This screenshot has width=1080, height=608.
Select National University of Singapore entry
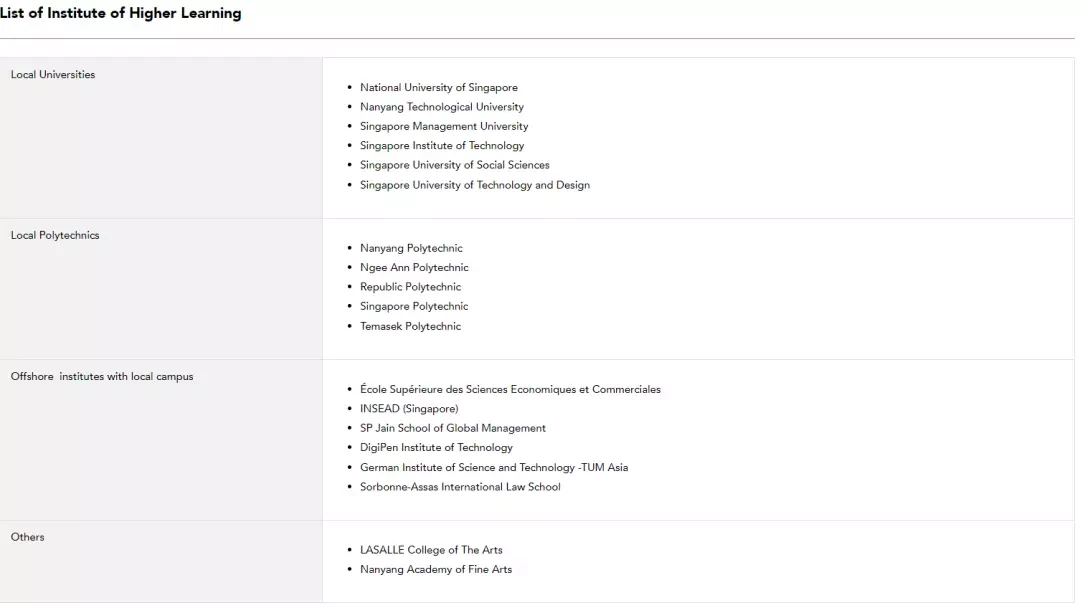point(439,87)
